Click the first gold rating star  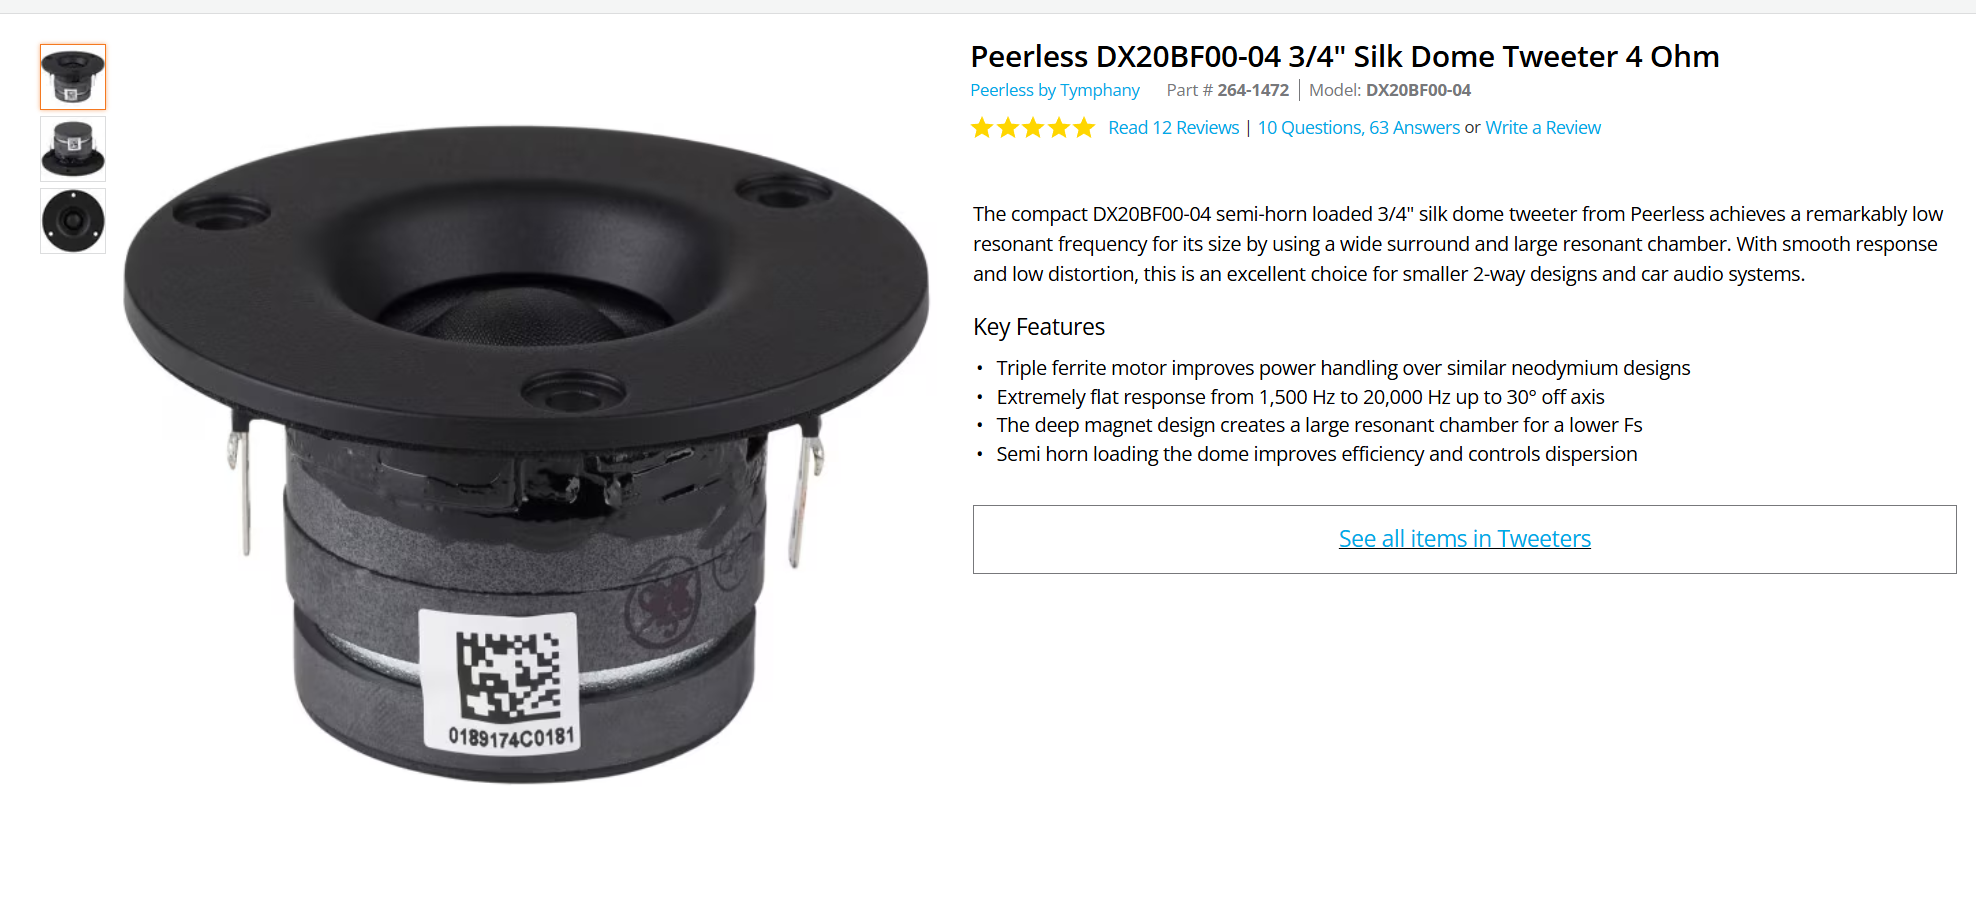pos(982,128)
